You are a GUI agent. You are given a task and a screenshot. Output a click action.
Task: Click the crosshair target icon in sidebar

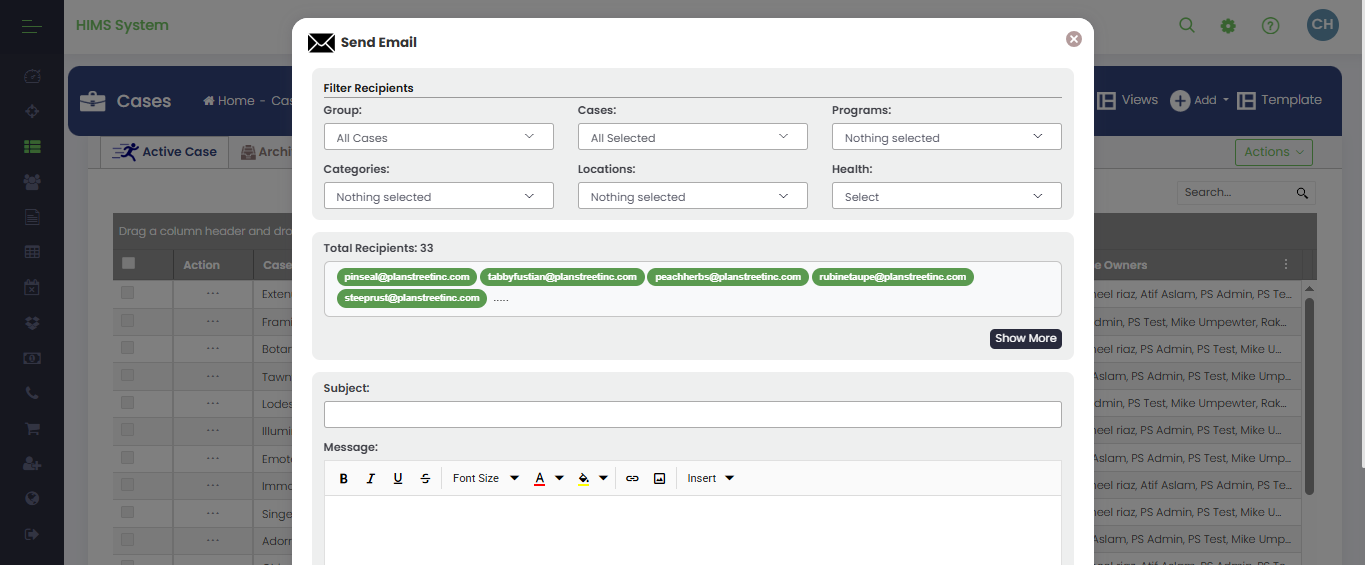32,111
